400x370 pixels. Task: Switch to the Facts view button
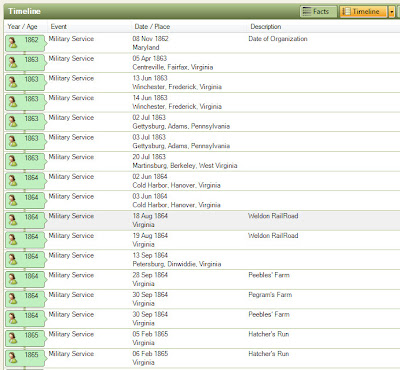coord(318,11)
